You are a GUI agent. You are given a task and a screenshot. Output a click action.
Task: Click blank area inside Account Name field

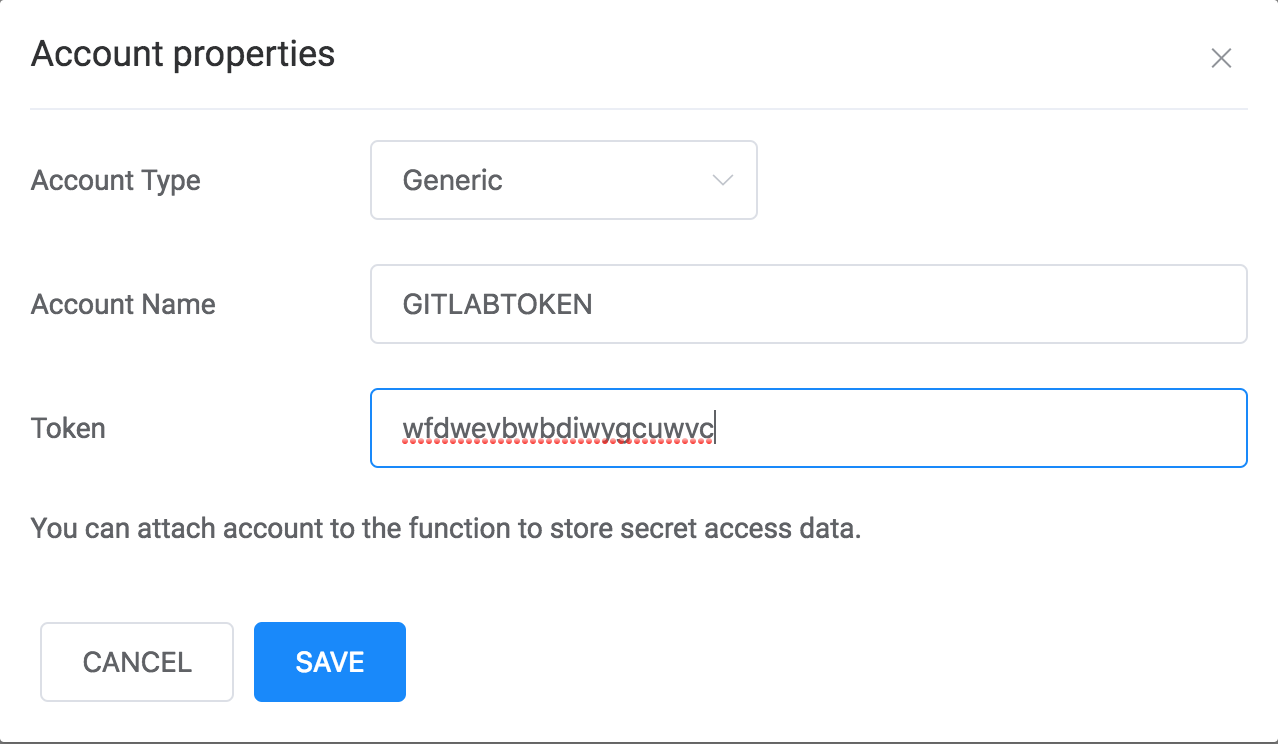point(920,304)
